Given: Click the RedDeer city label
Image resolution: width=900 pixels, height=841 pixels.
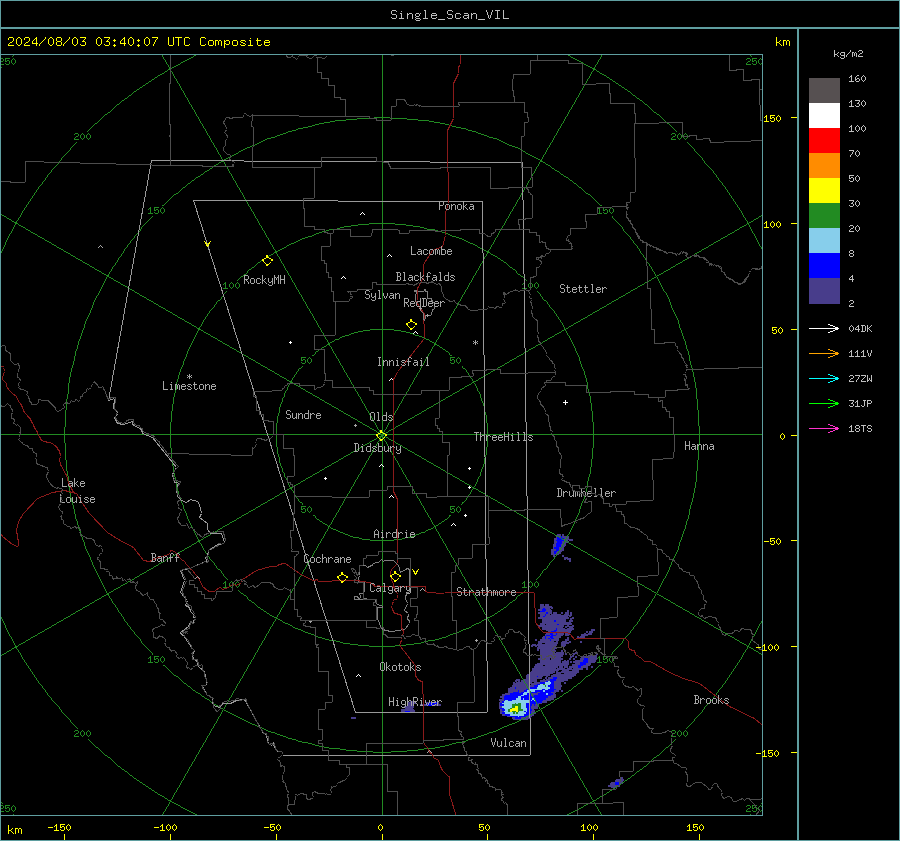Looking at the screenshot, I should tap(424, 303).
